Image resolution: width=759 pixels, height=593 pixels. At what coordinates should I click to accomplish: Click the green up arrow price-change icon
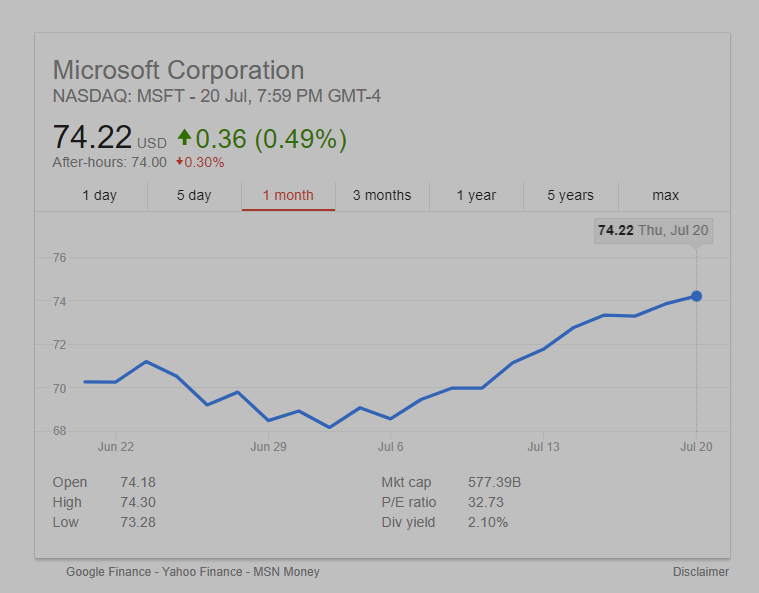point(184,138)
